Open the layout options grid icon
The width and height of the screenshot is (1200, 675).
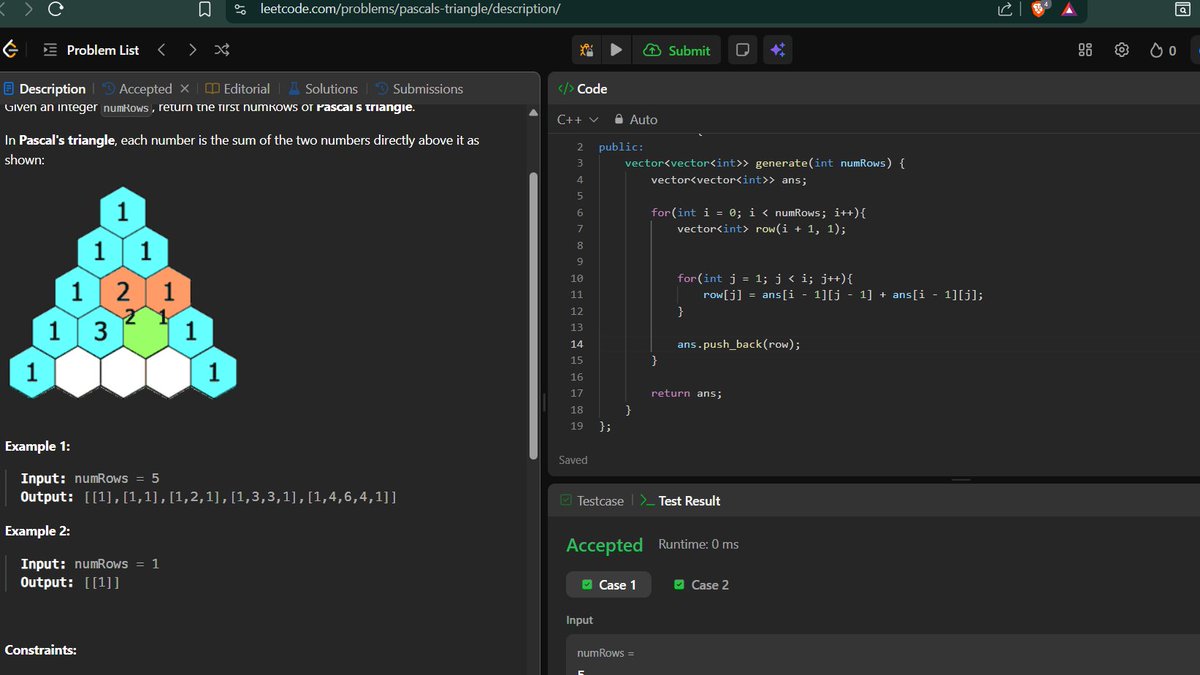click(1084, 48)
